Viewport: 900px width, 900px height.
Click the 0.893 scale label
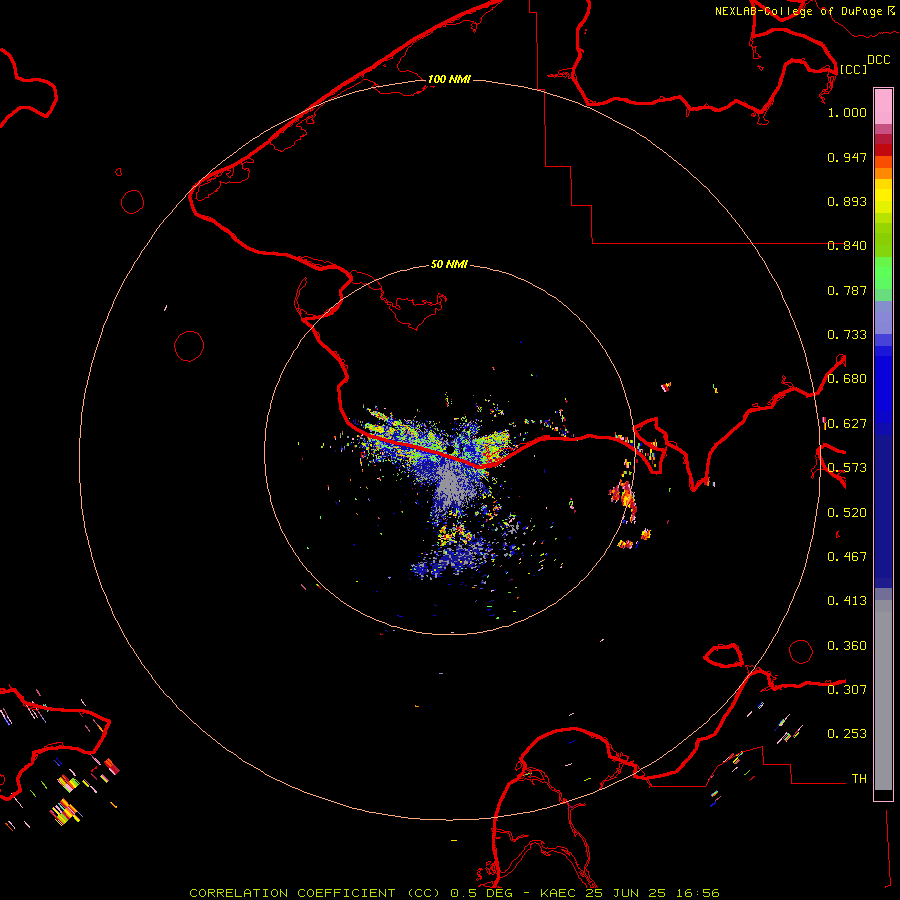click(x=847, y=201)
